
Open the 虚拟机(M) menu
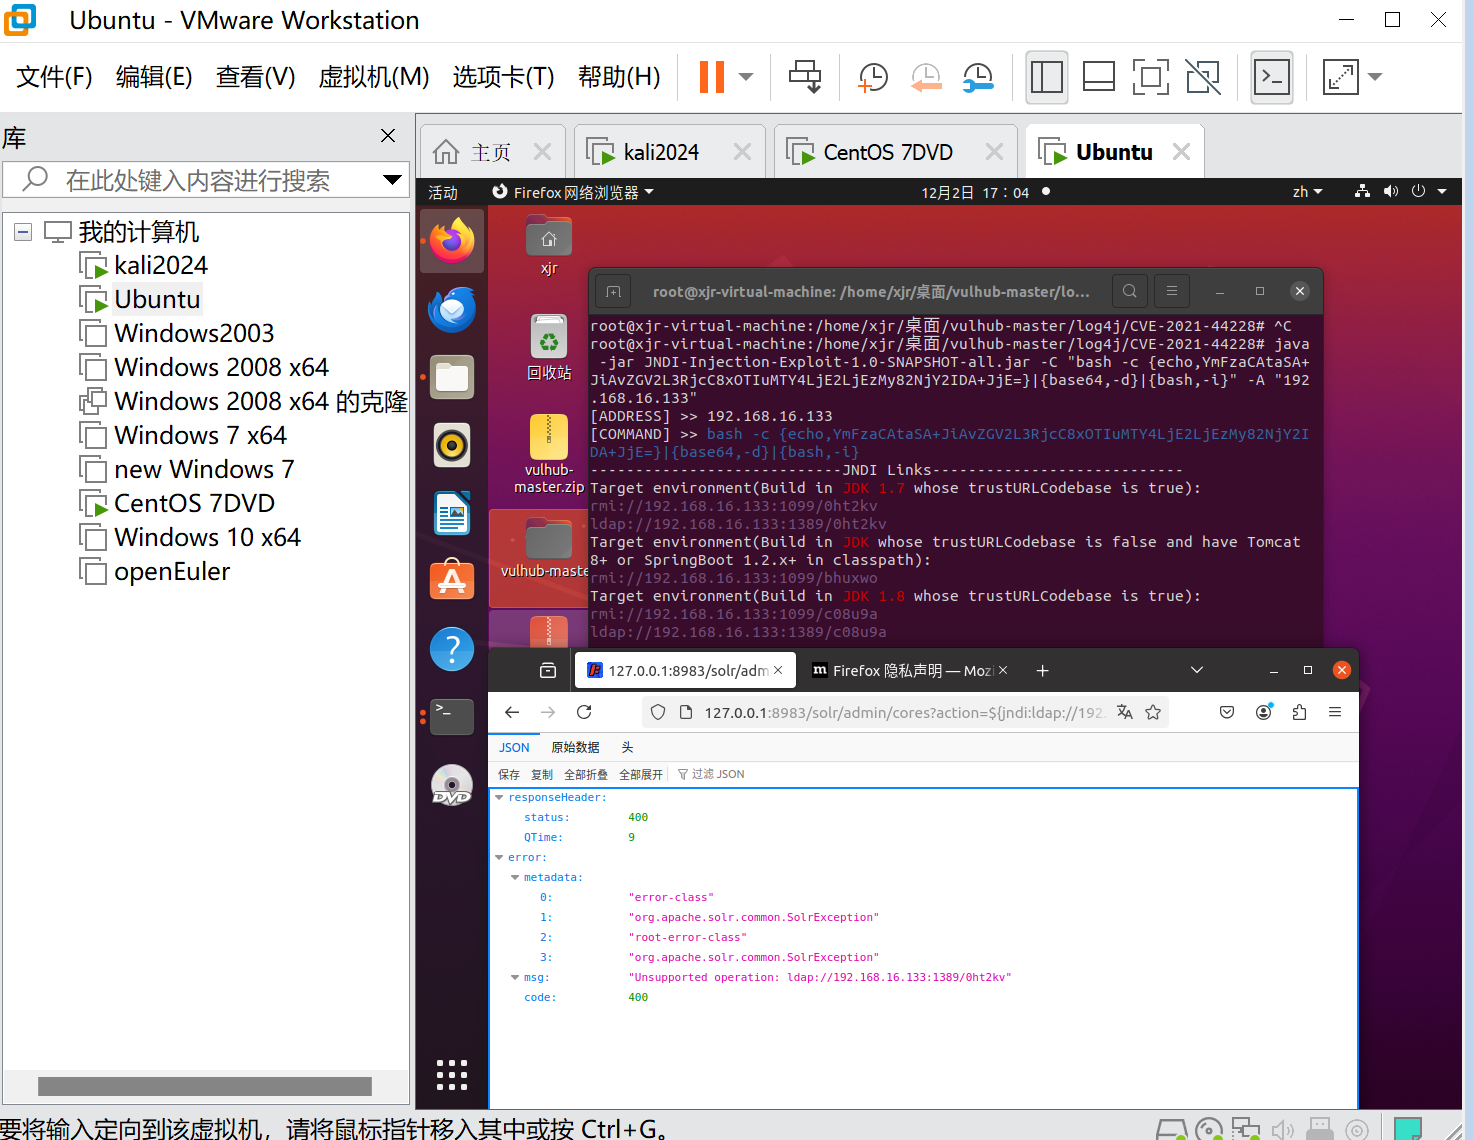(374, 77)
